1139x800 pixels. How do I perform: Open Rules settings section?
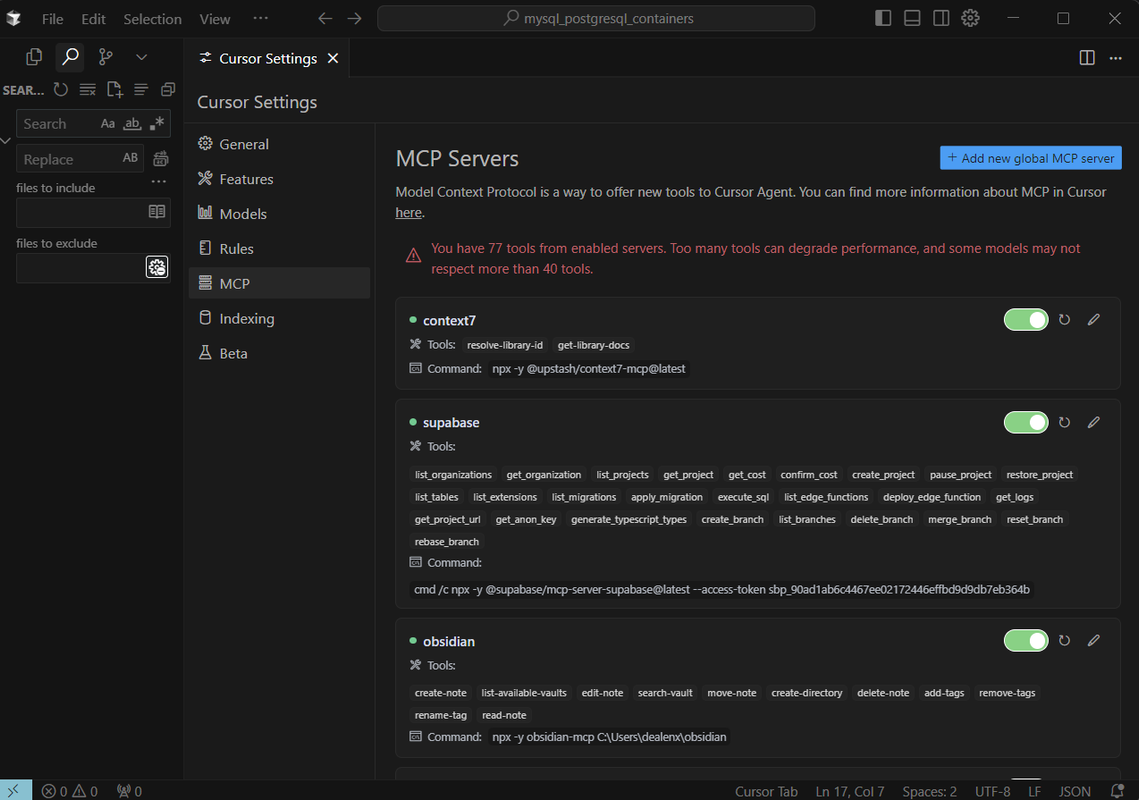[x=279, y=249]
